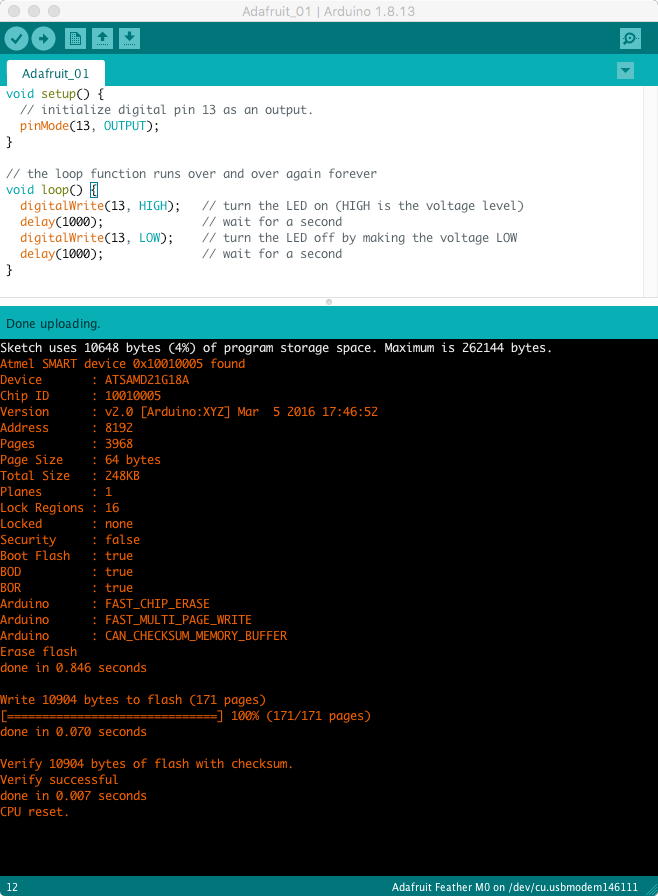
Task: Click 'Adafruit Feather M0 on /dev/cu.usbmodem146111' board status
Action: pos(515,887)
